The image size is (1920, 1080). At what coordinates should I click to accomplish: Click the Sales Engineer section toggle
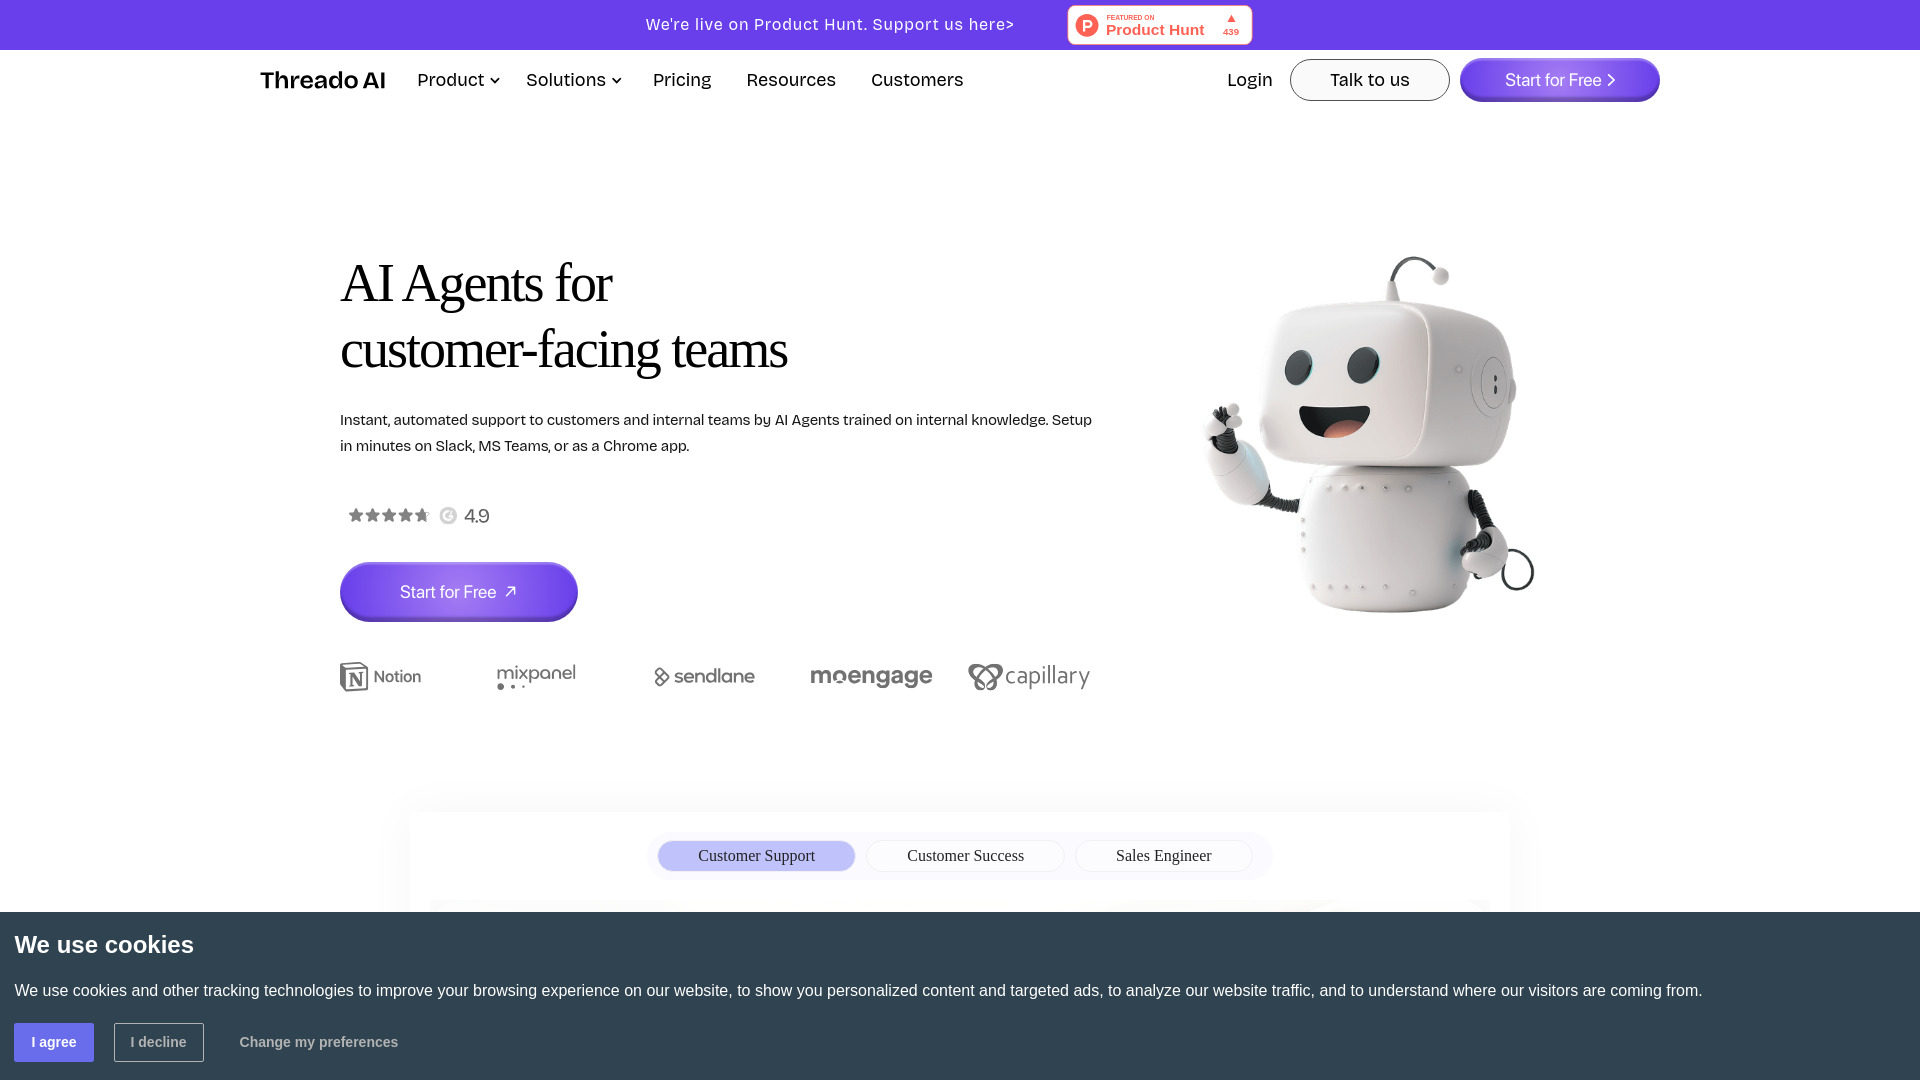click(x=1163, y=856)
